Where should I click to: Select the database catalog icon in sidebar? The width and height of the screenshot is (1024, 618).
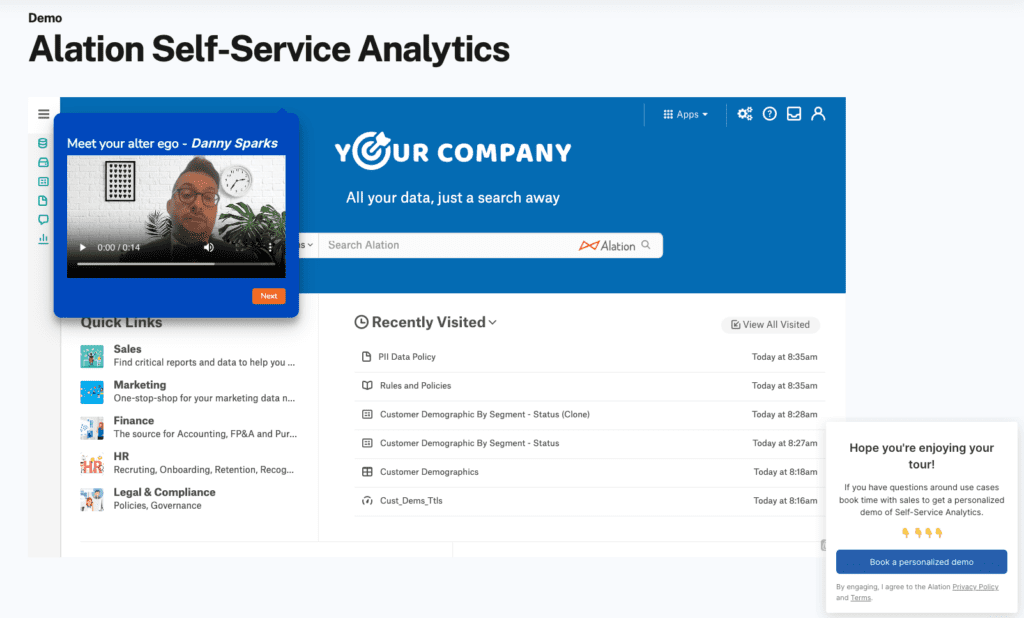click(x=44, y=142)
